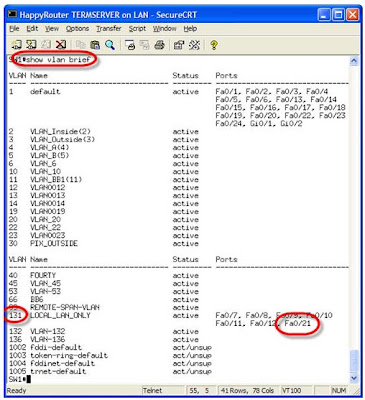Screen dimensions: 365x400
Task: Click the 'VLAN_B(5)' row name
Action: 50,155
